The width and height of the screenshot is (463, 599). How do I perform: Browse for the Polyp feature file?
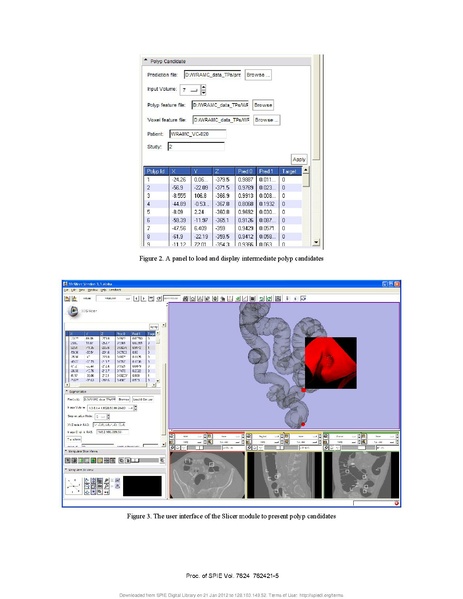pos(263,105)
